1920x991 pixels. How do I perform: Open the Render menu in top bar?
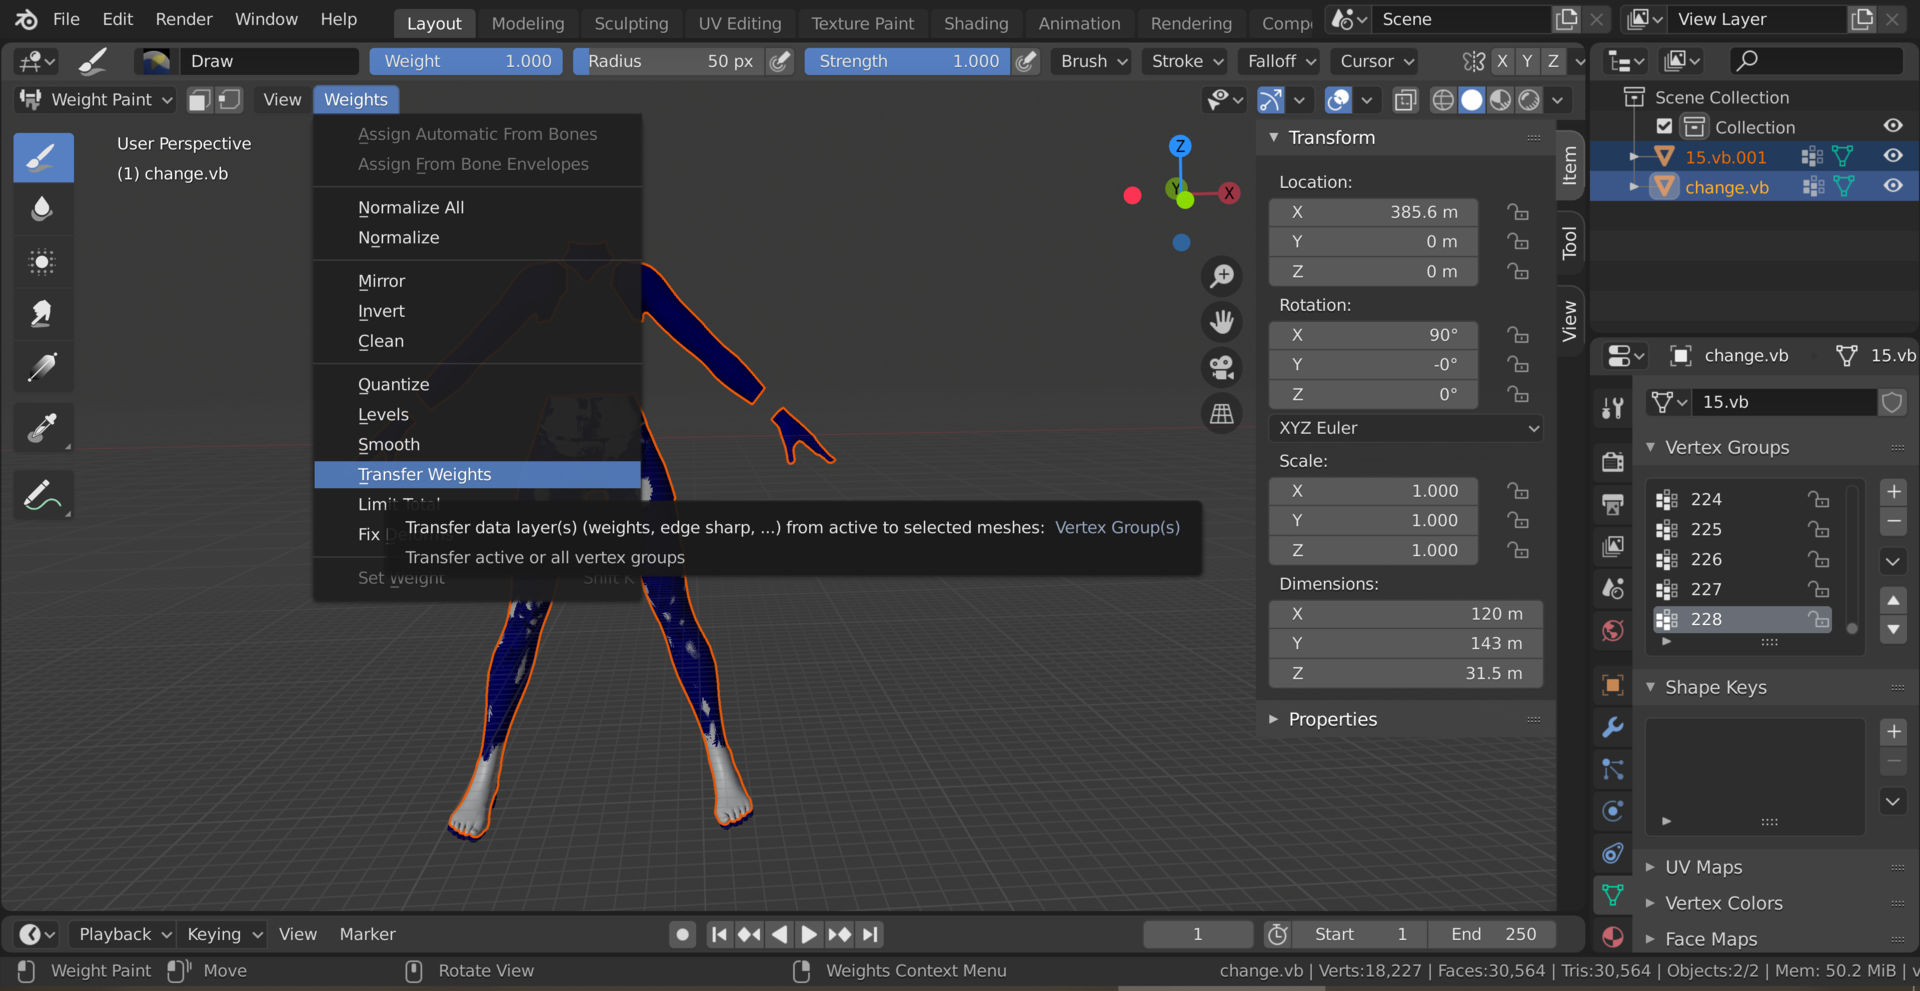click(184, 19)
